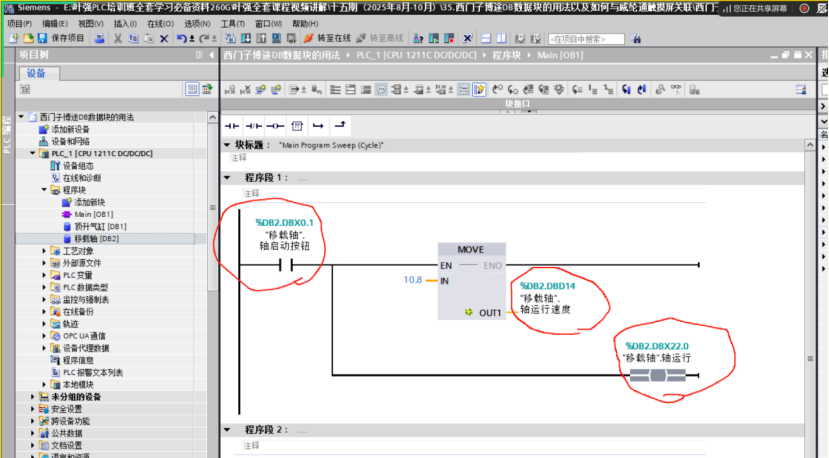This screenshot has height=458, width=829.
Task: Toggle the favorites bar in editor
Action: click(x=479, y=90)
